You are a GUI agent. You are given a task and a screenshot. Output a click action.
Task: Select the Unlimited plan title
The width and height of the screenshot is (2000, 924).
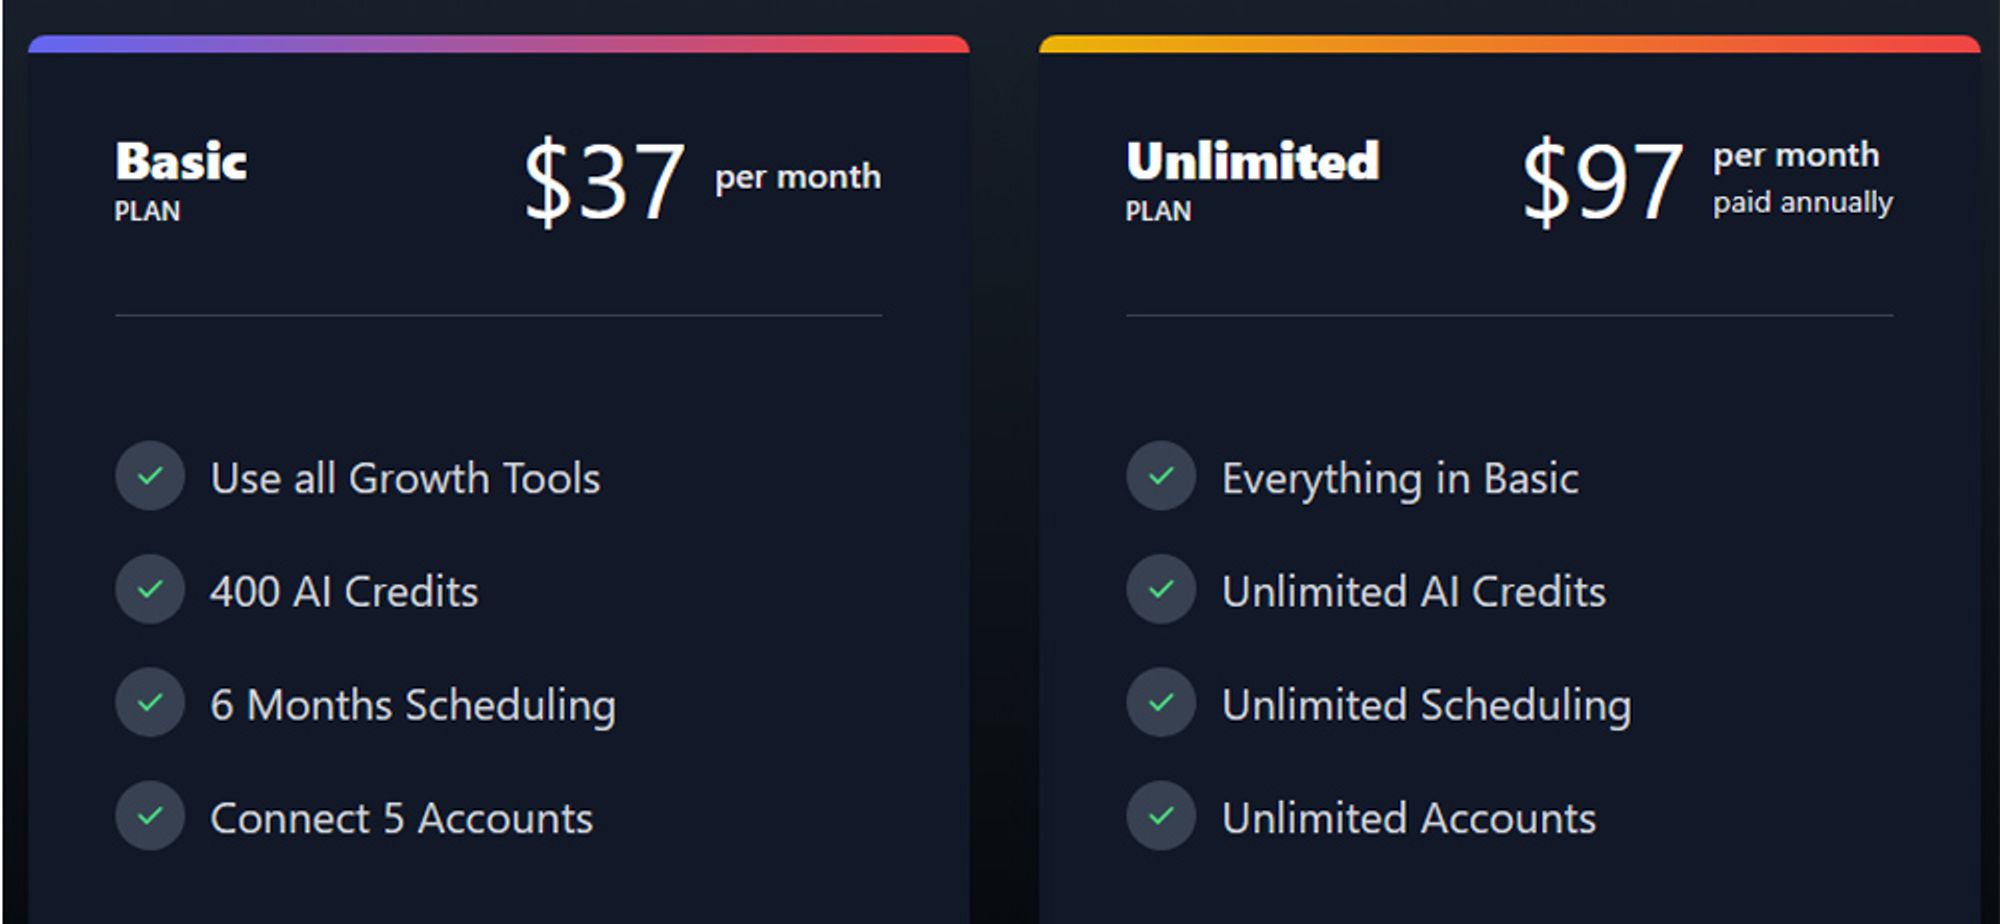(x=1253, y=162)
